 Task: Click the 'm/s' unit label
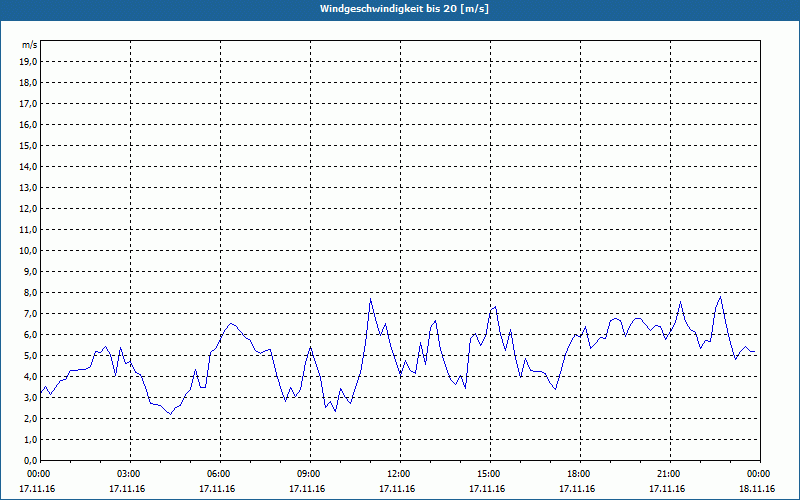[29, 45]
